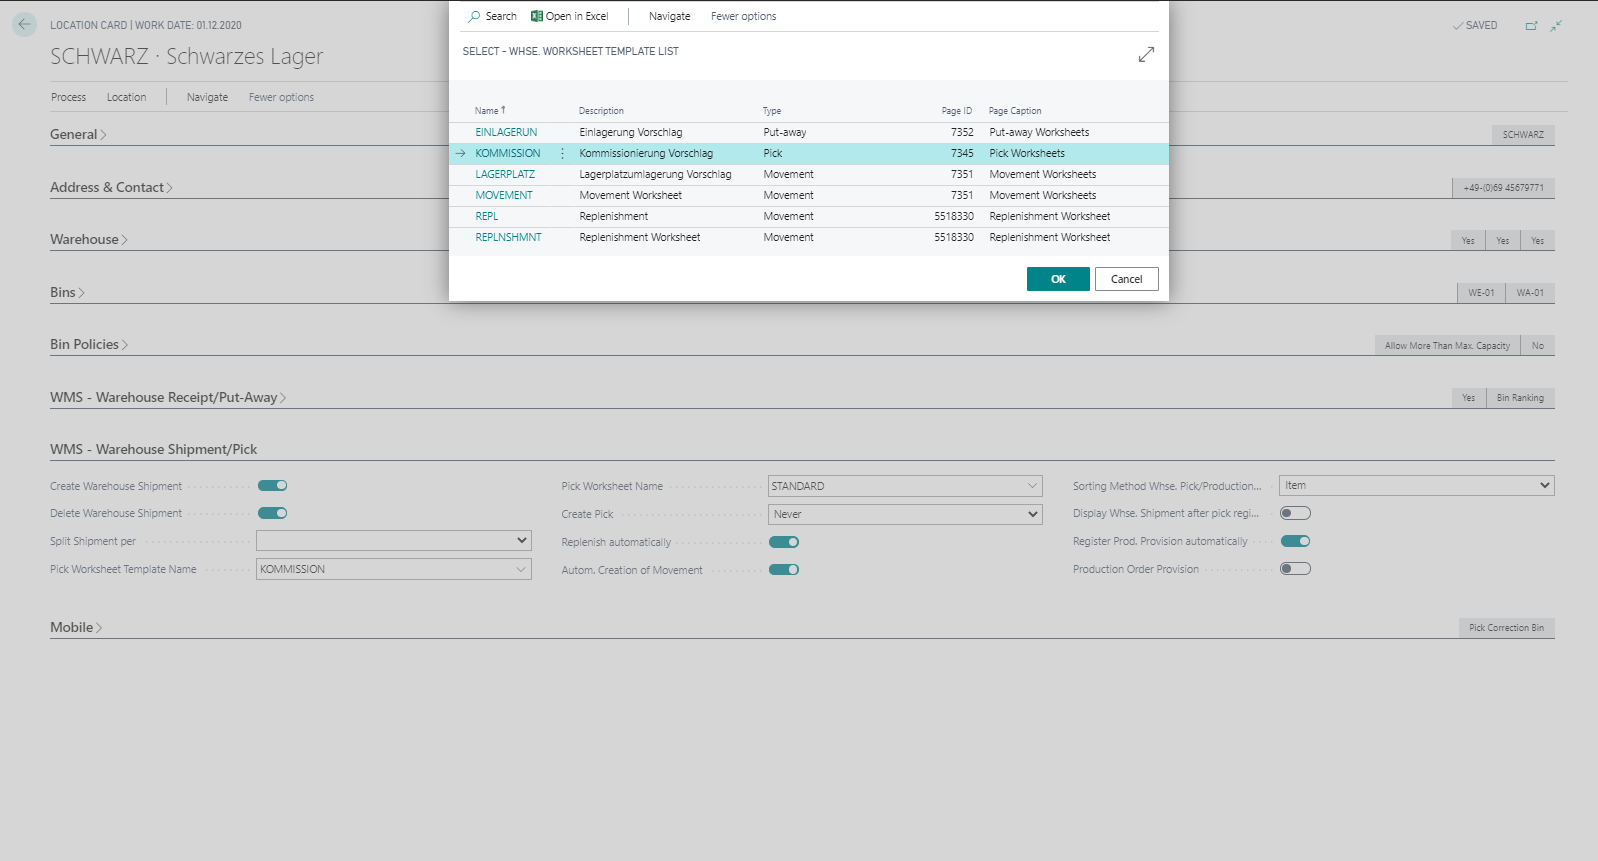
Task: Collapse the Location Card page view
Action: pyautogui.click(x=1556, y=26)
